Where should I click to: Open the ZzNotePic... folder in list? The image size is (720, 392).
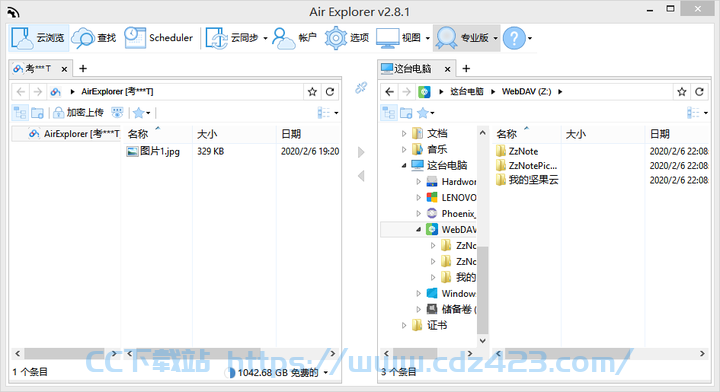pos(527,166)
